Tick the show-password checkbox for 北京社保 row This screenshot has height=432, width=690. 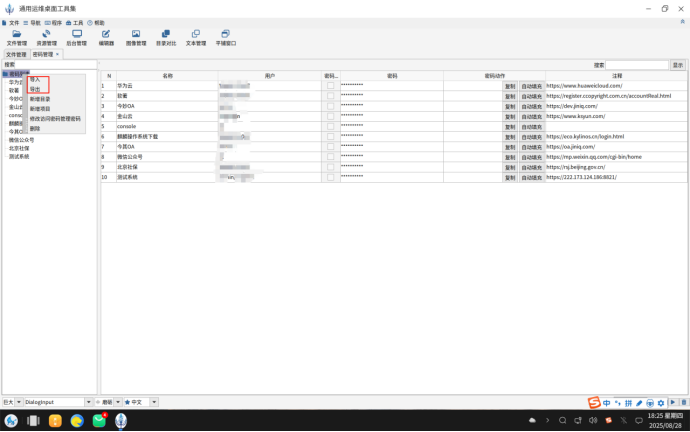pyautogui.click(x=330, y=167)
